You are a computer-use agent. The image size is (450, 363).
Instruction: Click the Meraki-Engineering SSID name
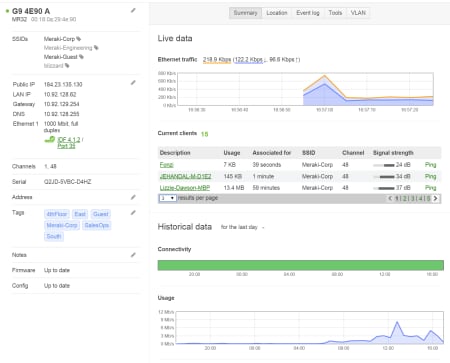point(68,48)
